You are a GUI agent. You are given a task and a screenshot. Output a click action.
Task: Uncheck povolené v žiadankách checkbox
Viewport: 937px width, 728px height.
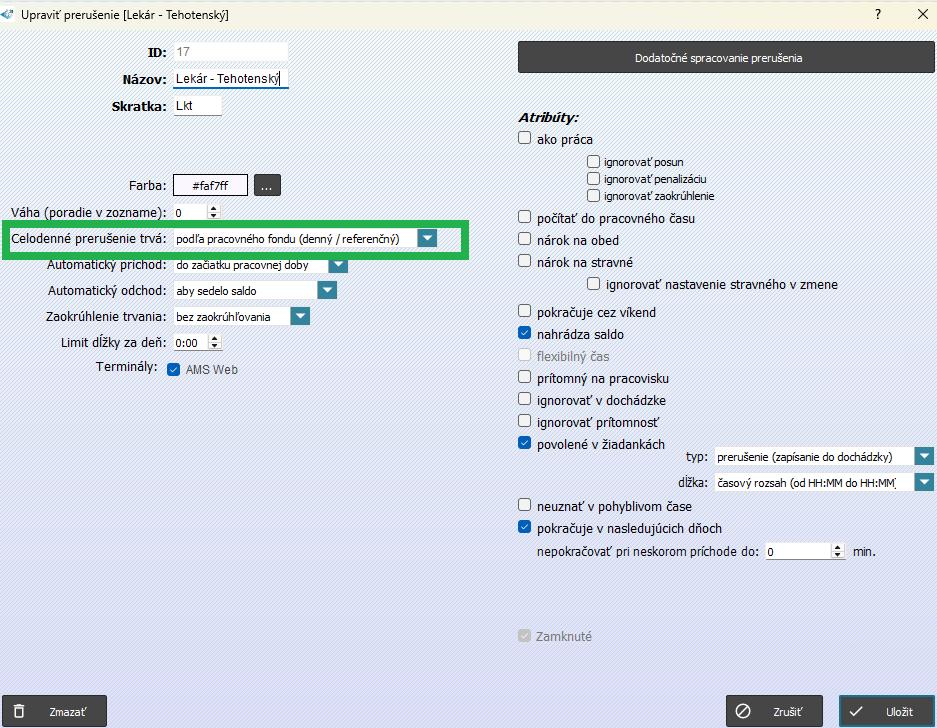[524, 443]
